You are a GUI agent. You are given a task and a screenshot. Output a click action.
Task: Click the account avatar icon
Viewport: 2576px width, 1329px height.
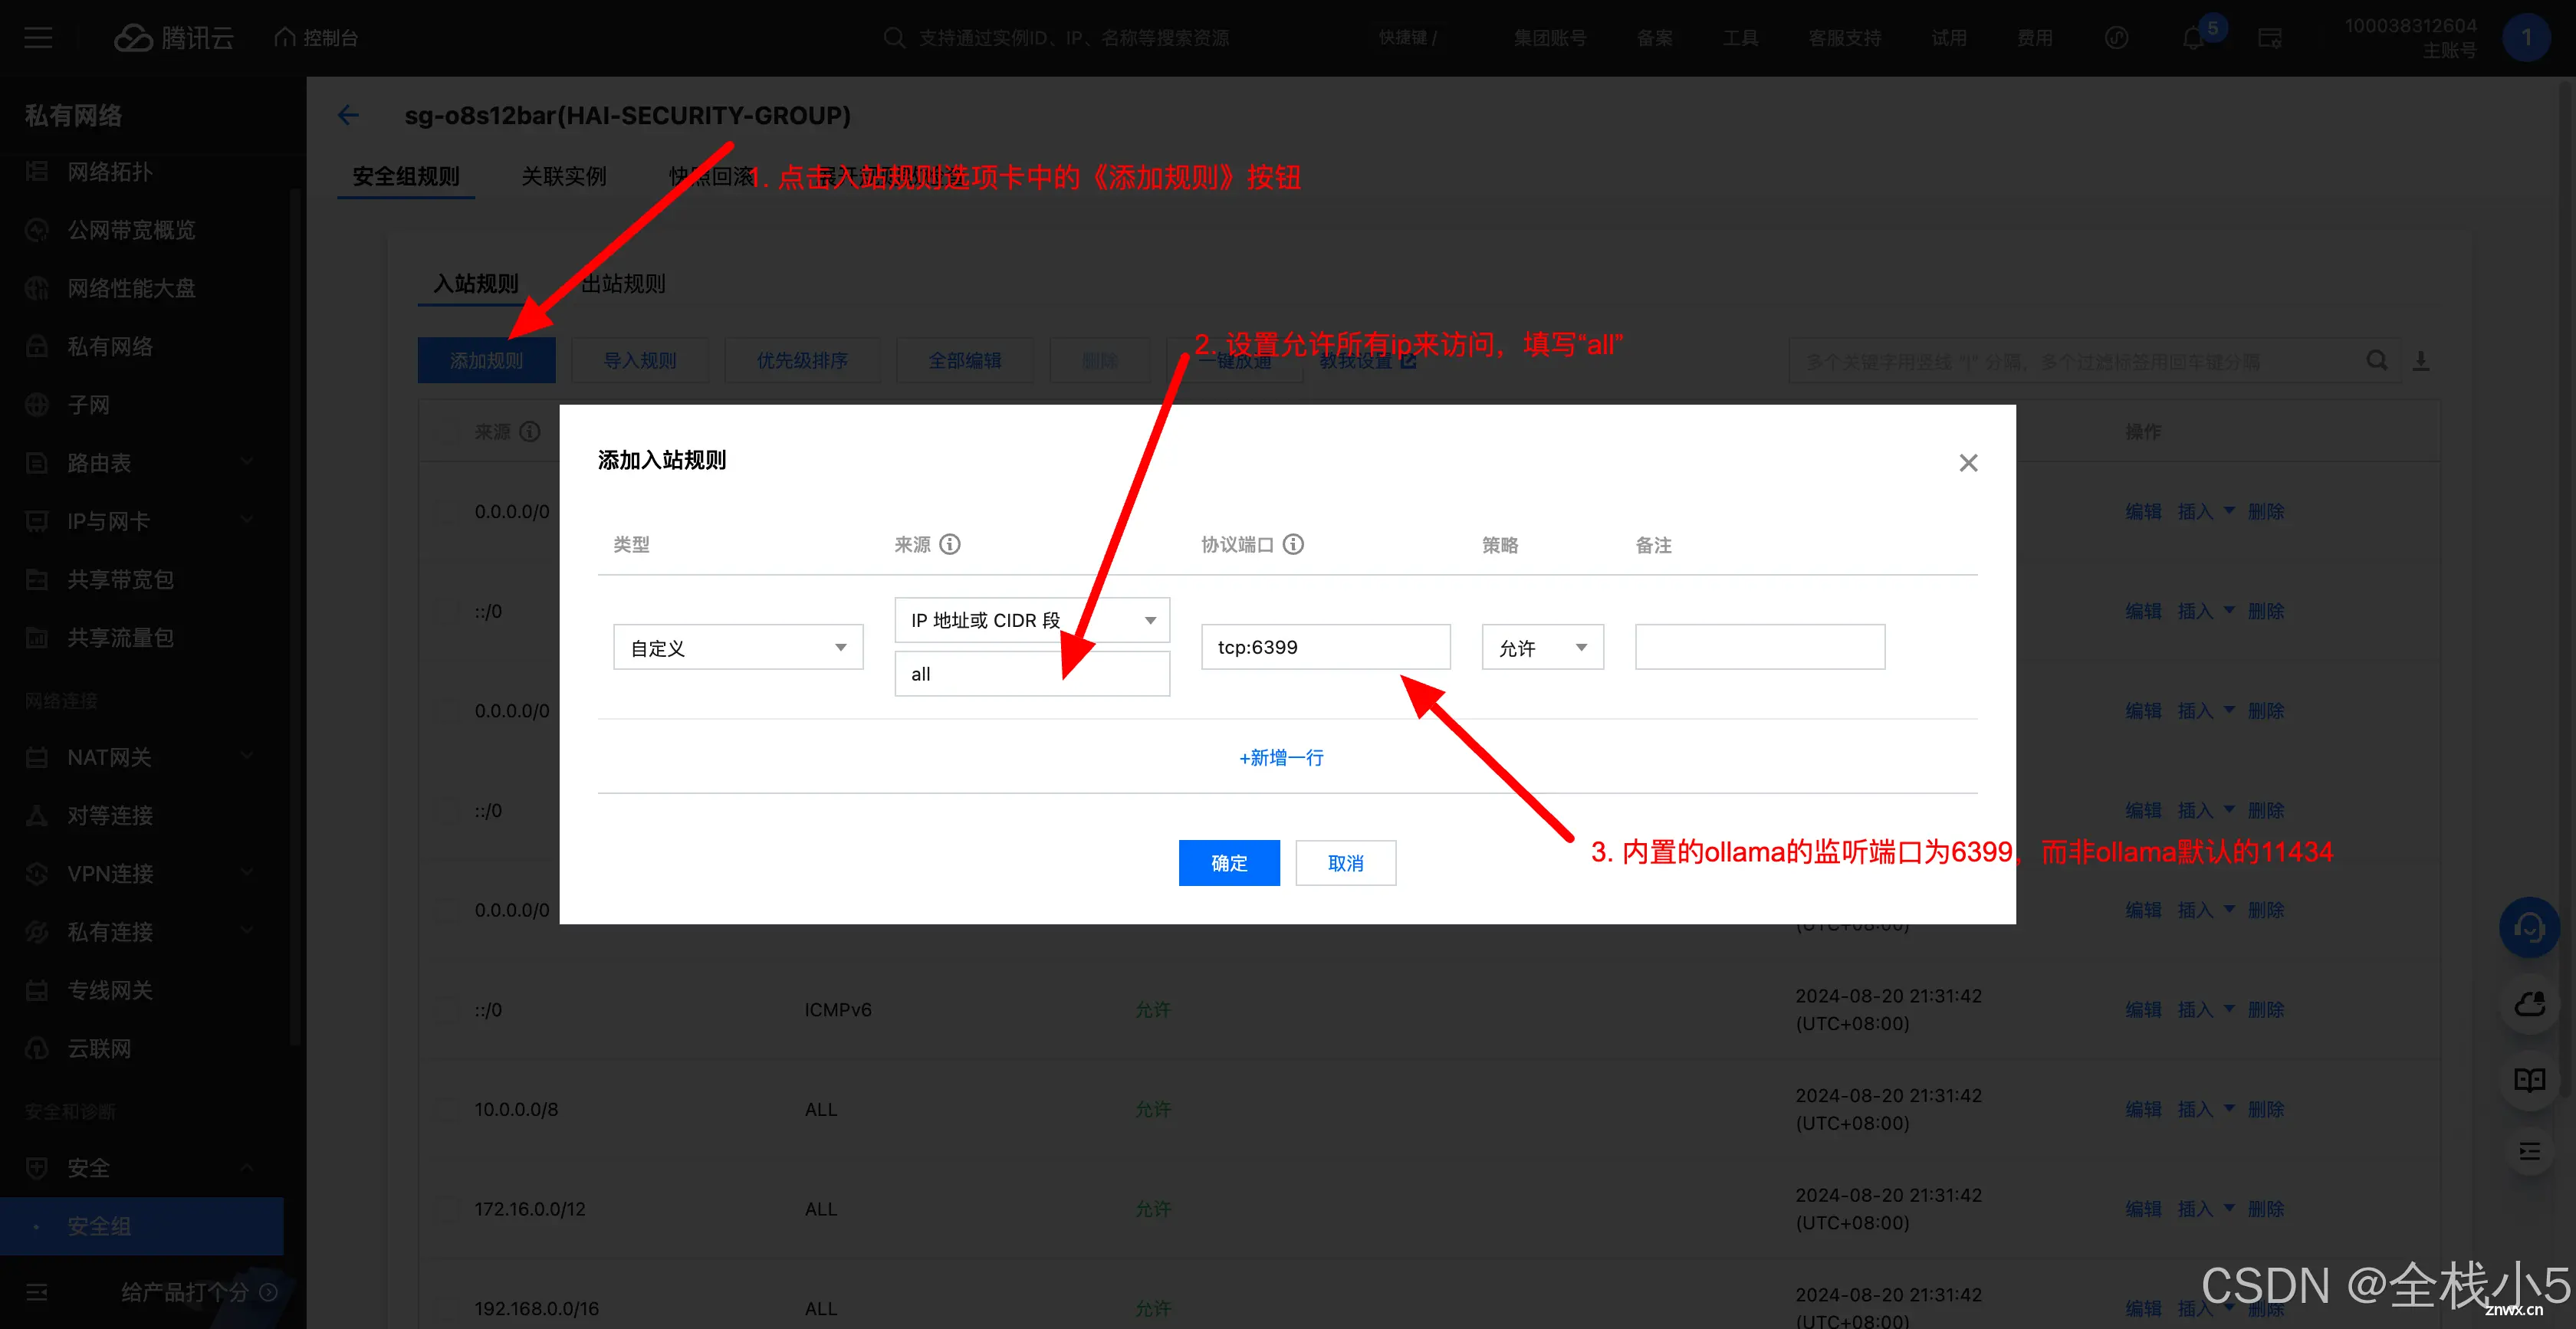[x=2526, y=38]
